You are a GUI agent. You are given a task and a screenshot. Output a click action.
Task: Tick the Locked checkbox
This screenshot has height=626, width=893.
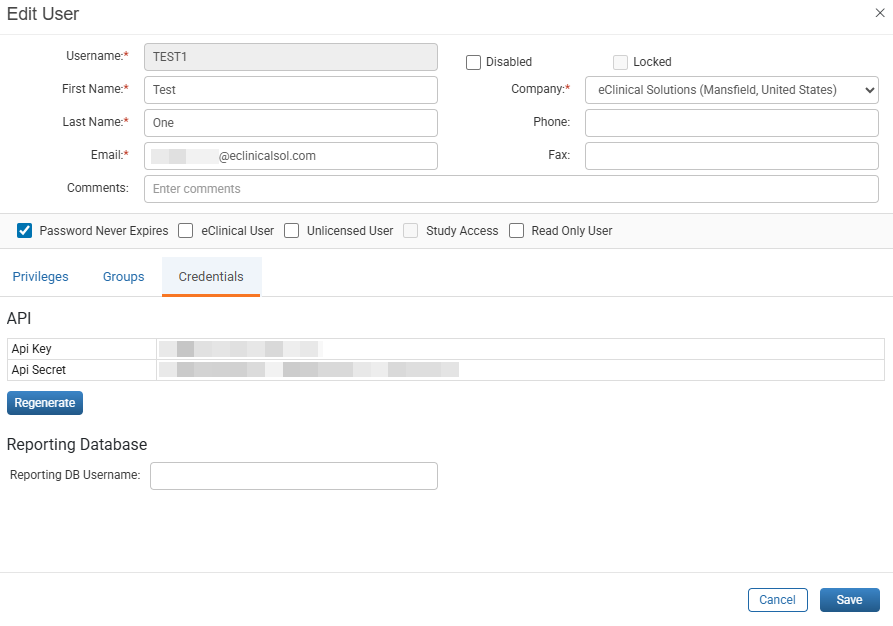620,62
